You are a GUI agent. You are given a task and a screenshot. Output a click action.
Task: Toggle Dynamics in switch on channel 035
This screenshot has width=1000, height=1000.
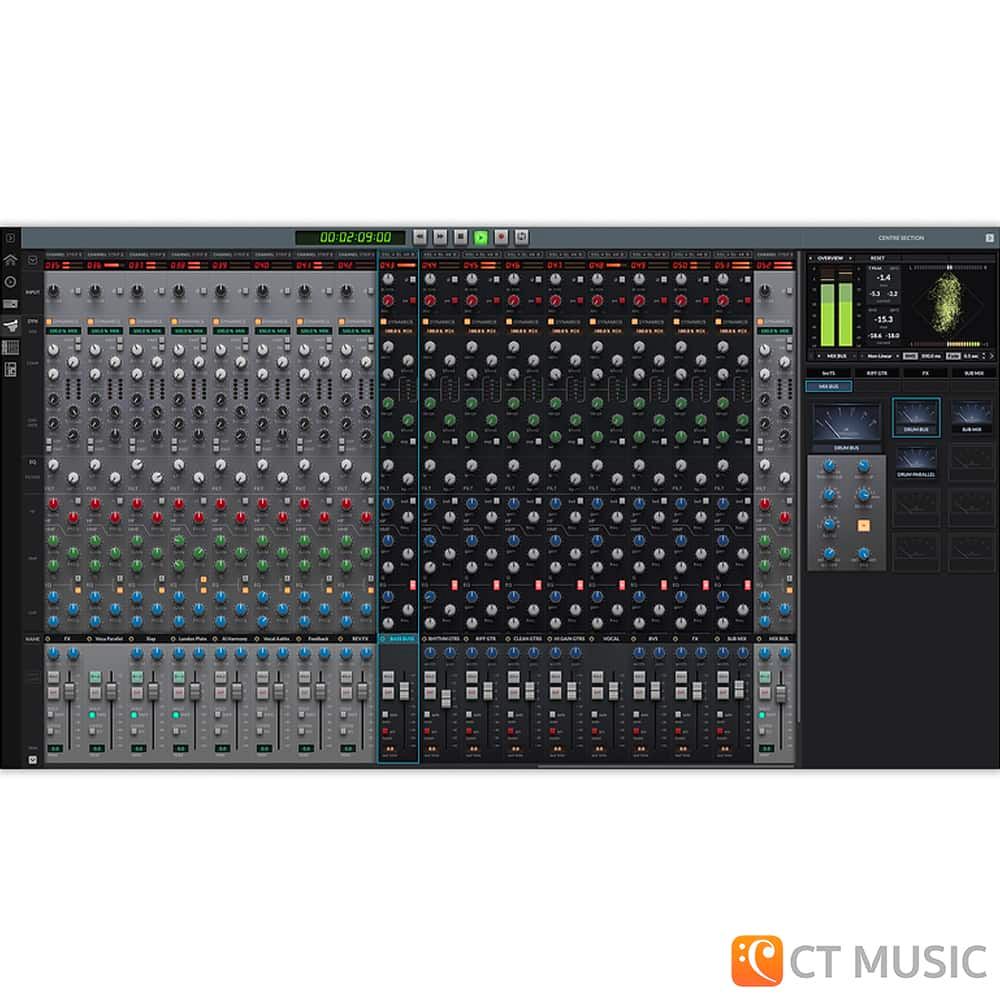[x=49, y=322]
